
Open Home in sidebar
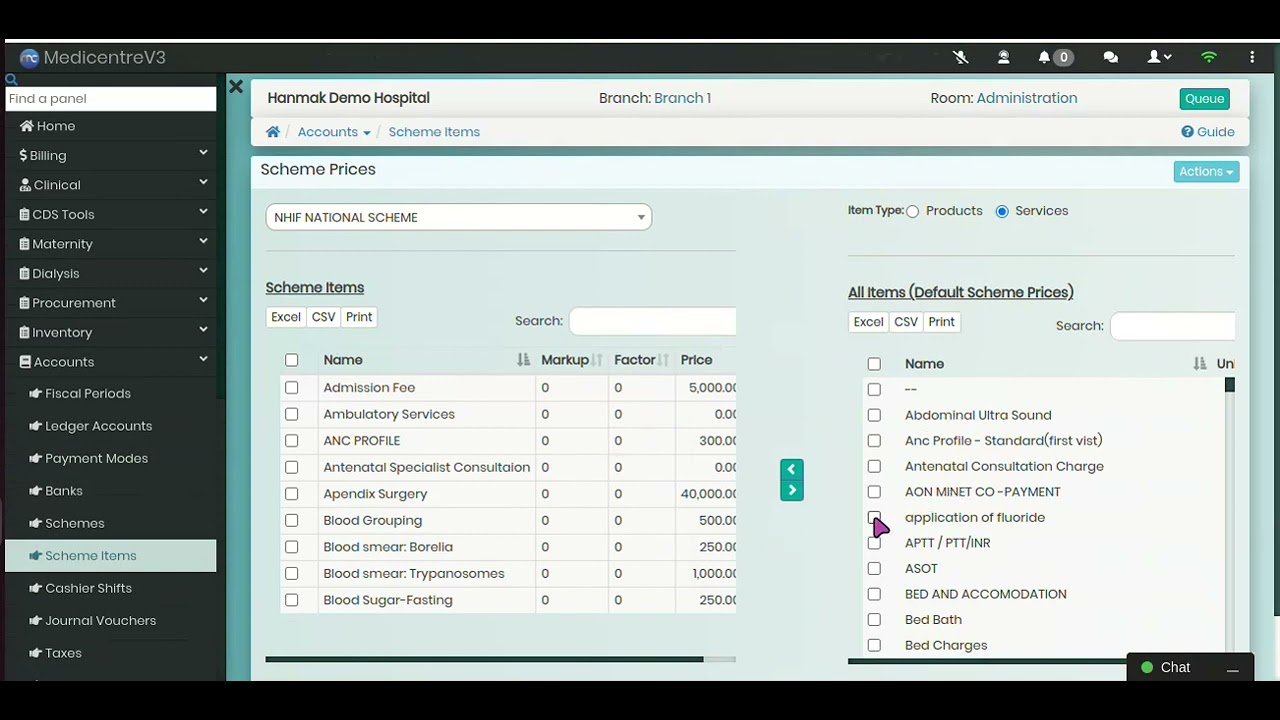(47, 126)
